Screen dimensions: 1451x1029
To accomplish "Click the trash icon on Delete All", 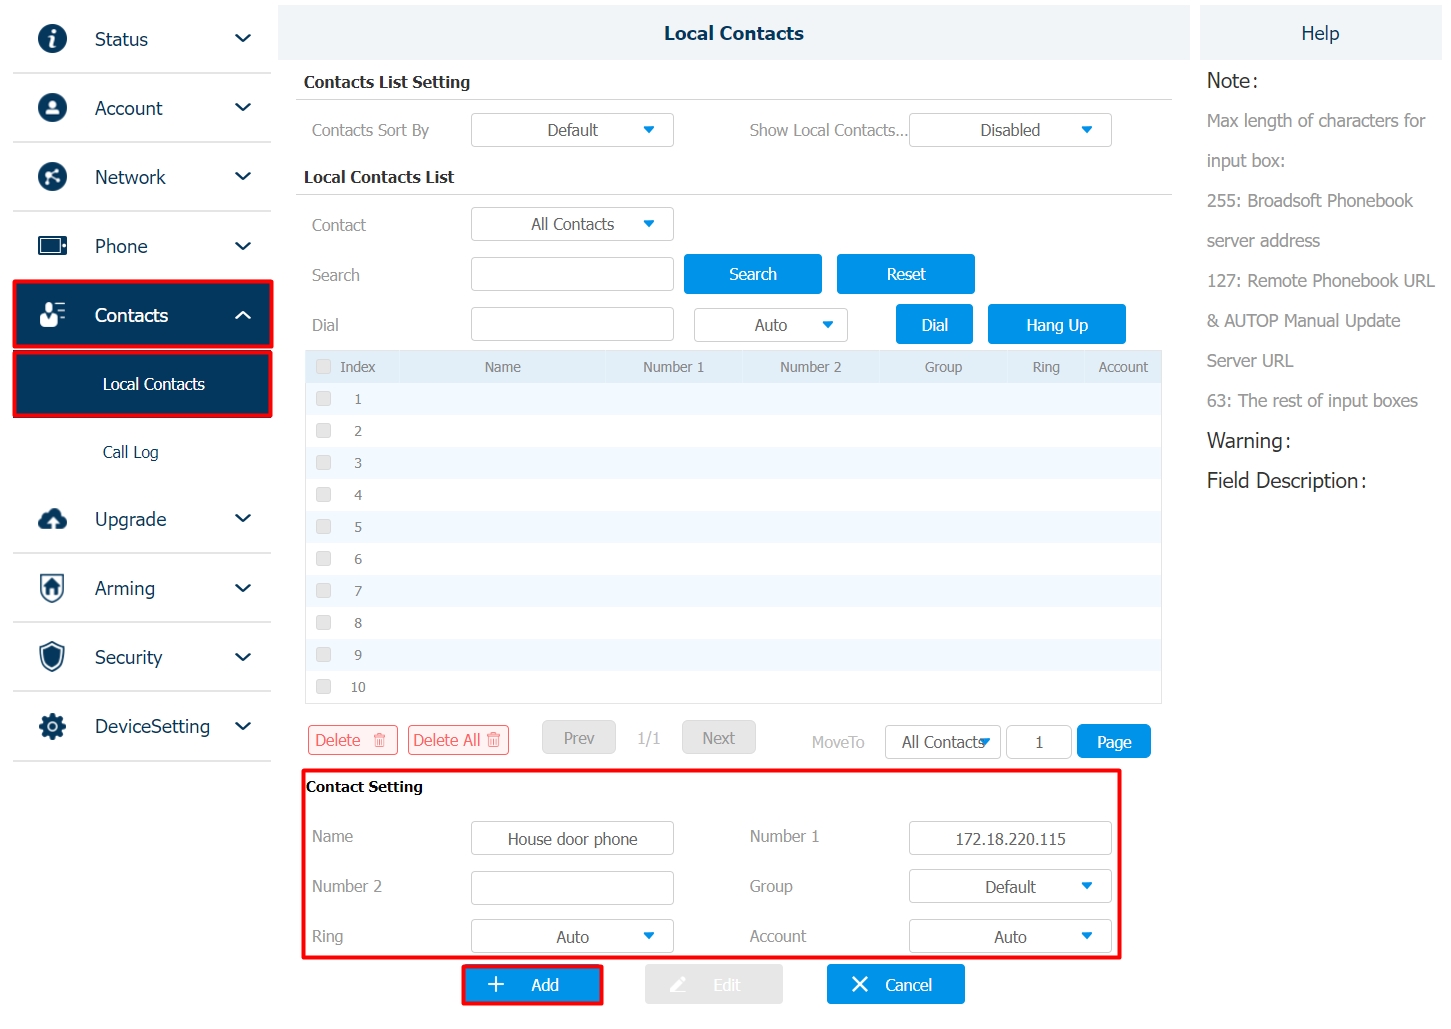I will [493, 740].
